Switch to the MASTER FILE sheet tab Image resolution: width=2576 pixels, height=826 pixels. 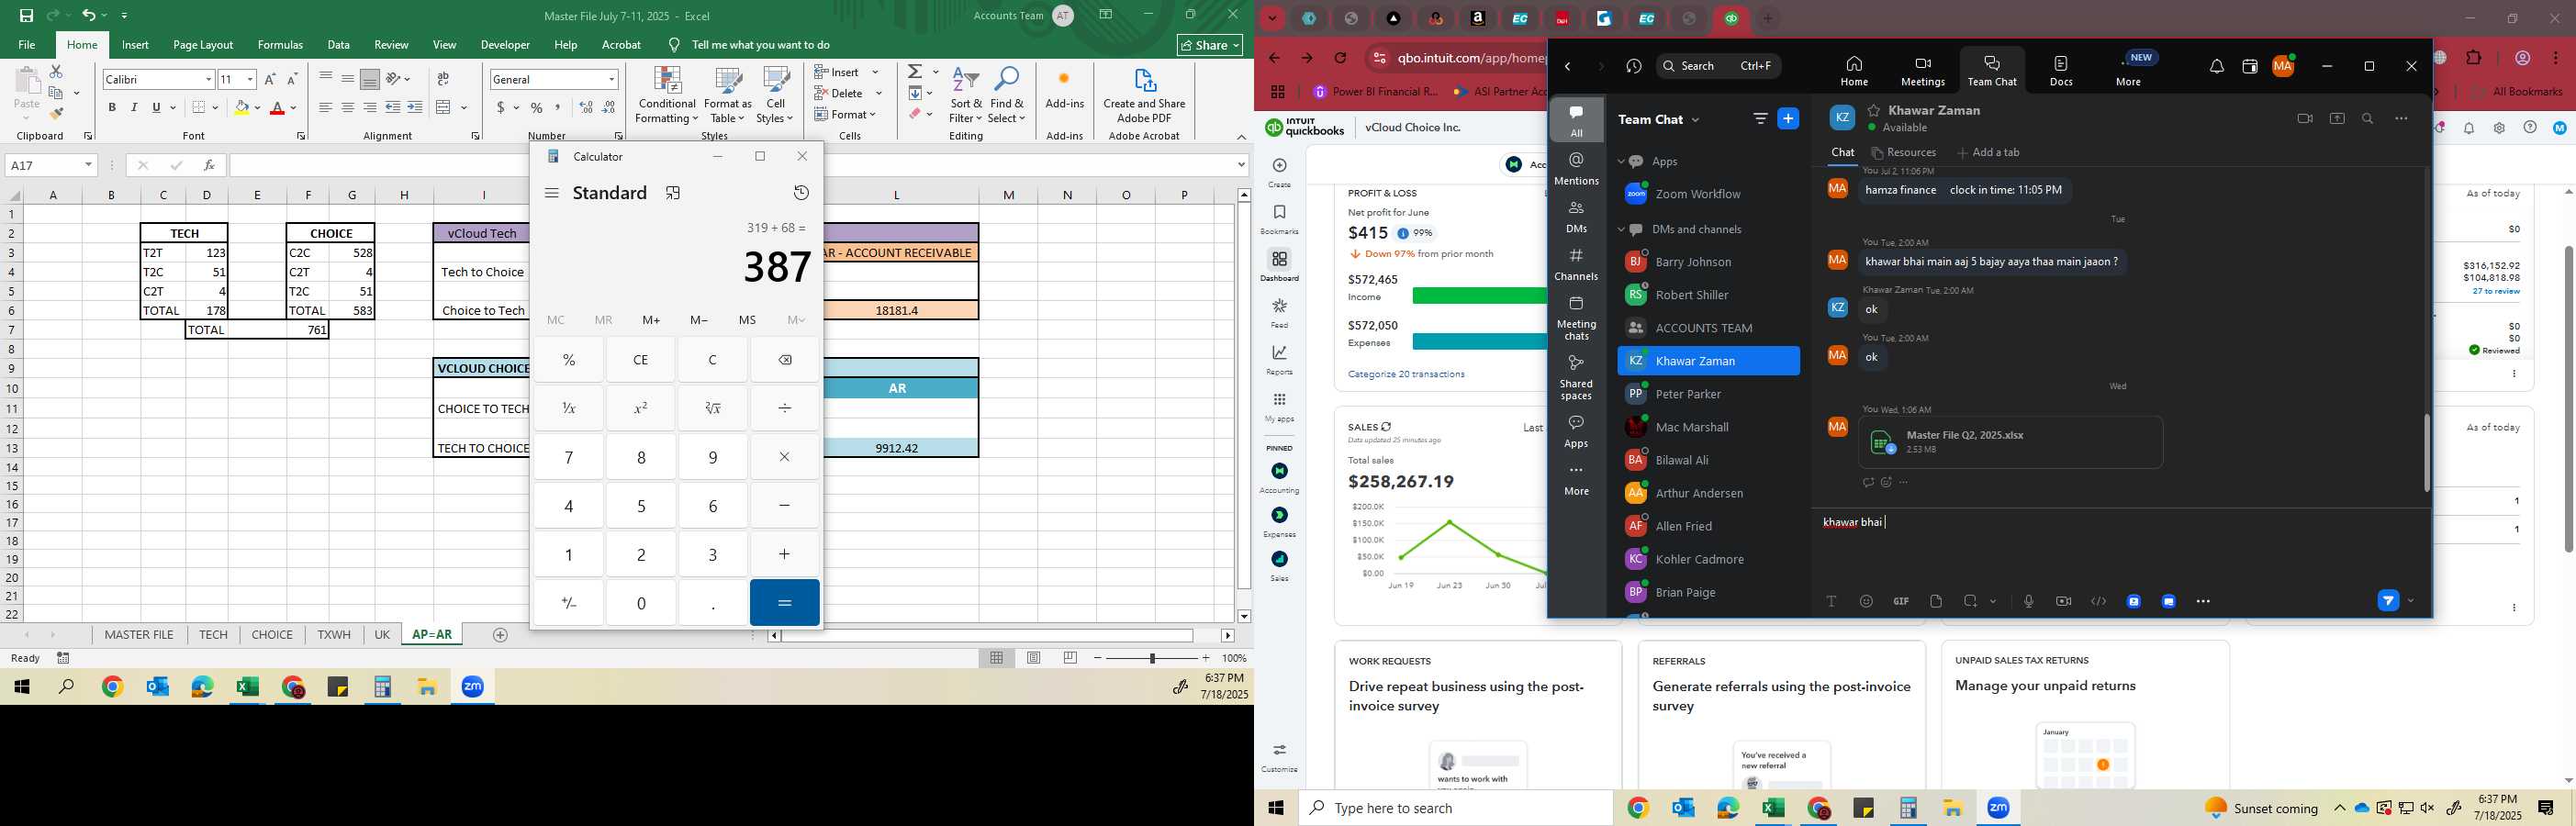point(139,635)
